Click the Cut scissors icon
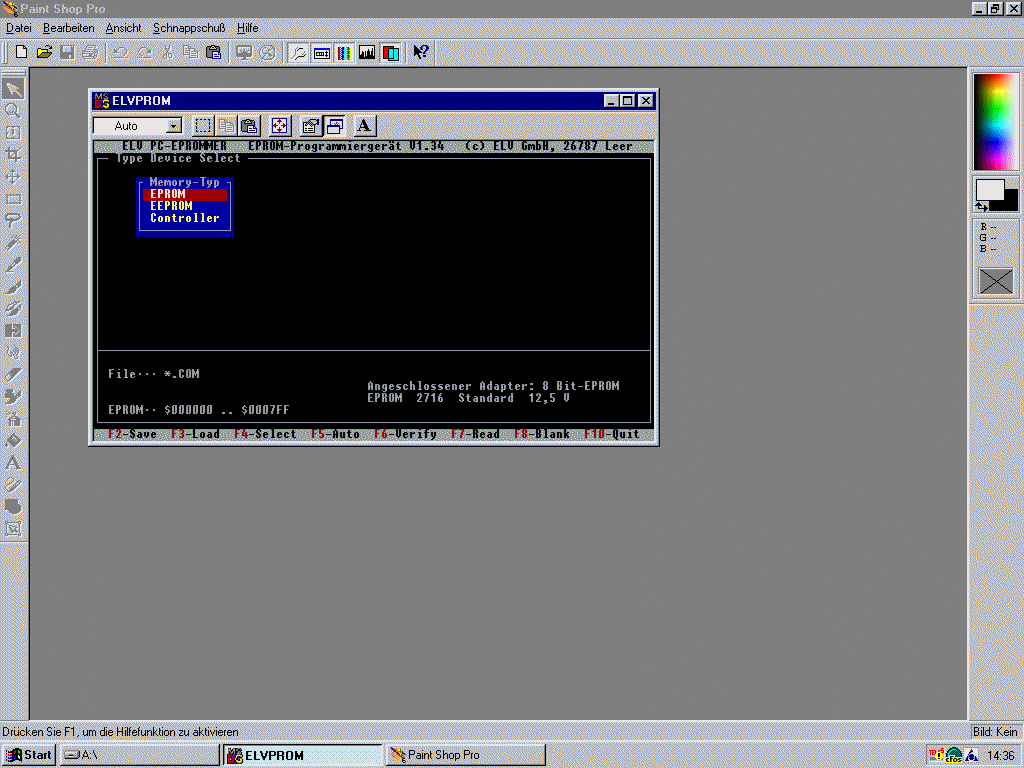Image resolution: width=1024 pixels, height=768 pixels. (168, 52)
